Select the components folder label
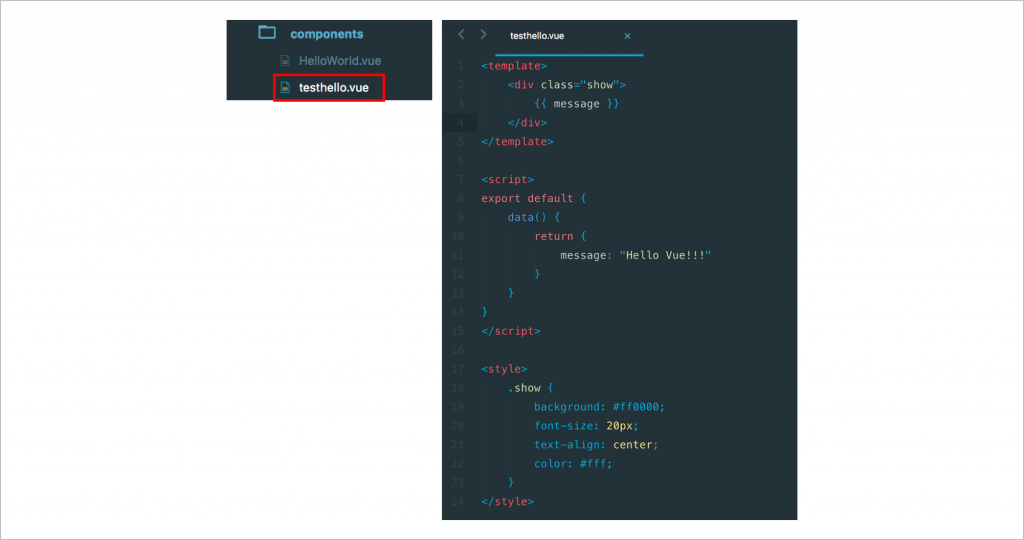 327,34
